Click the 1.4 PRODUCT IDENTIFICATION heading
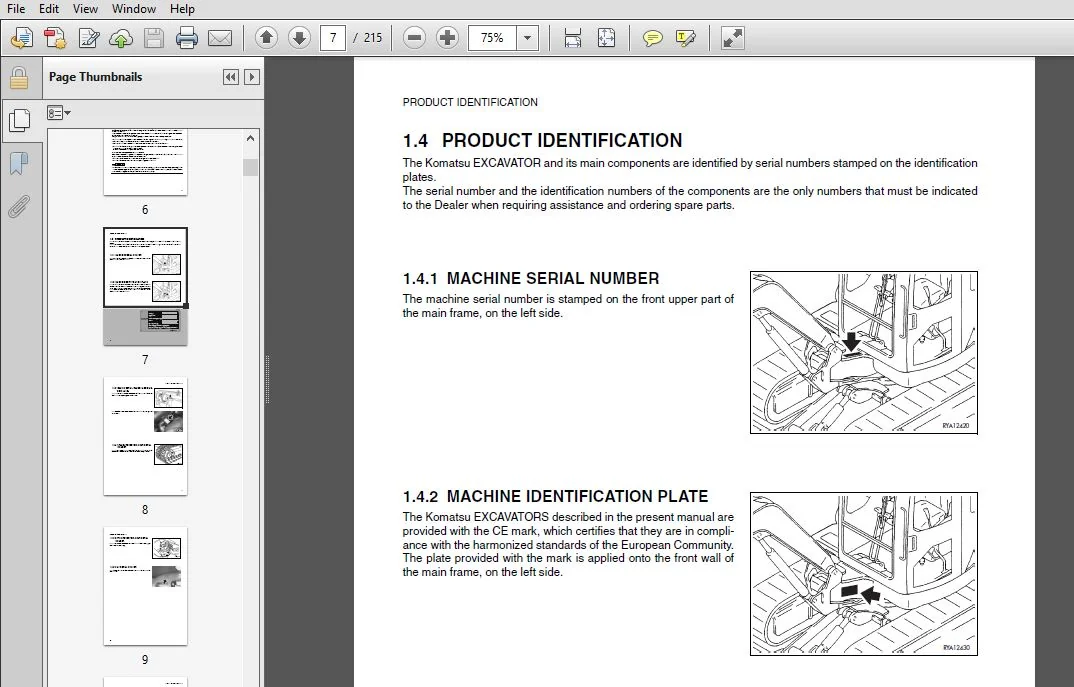1074x687 pixels. 542,140
